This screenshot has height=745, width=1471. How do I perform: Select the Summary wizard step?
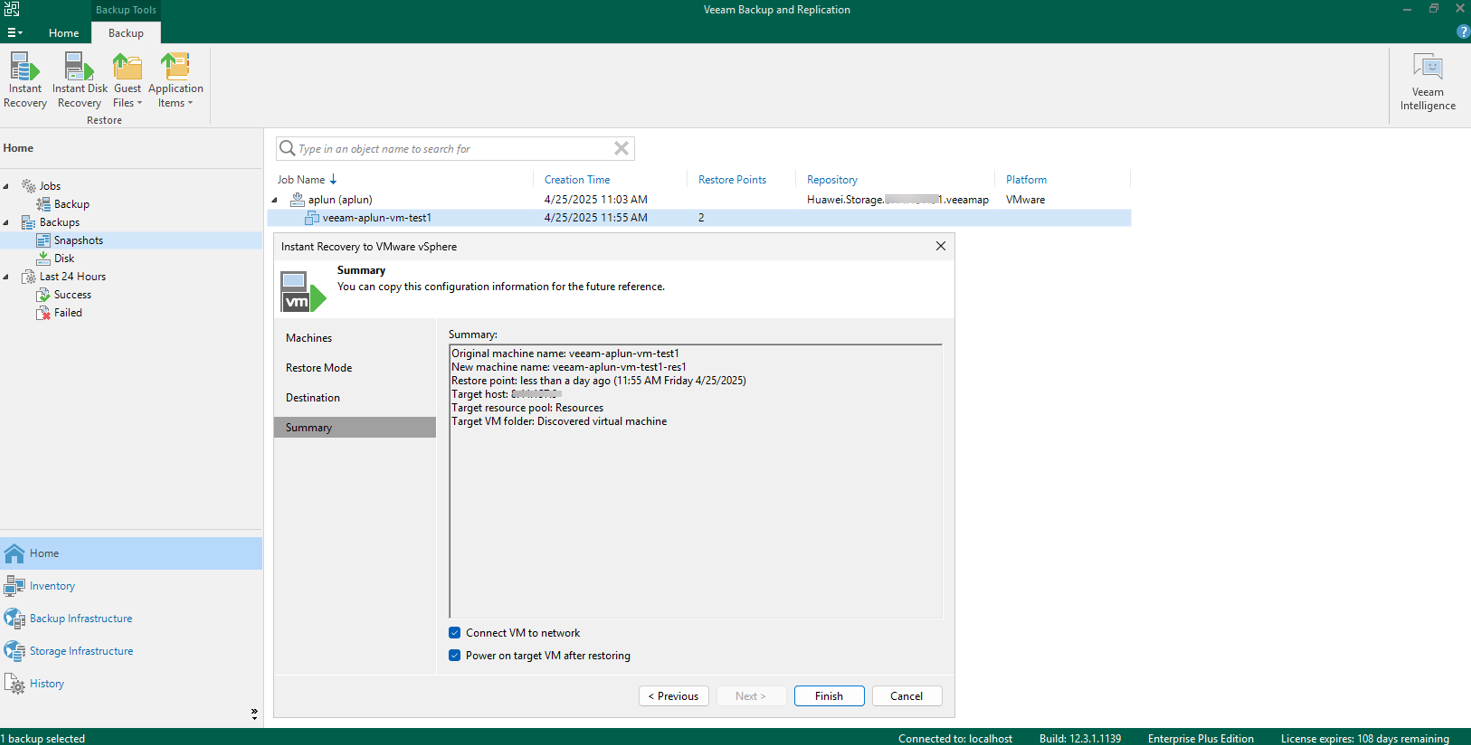(x=355, y=427)
